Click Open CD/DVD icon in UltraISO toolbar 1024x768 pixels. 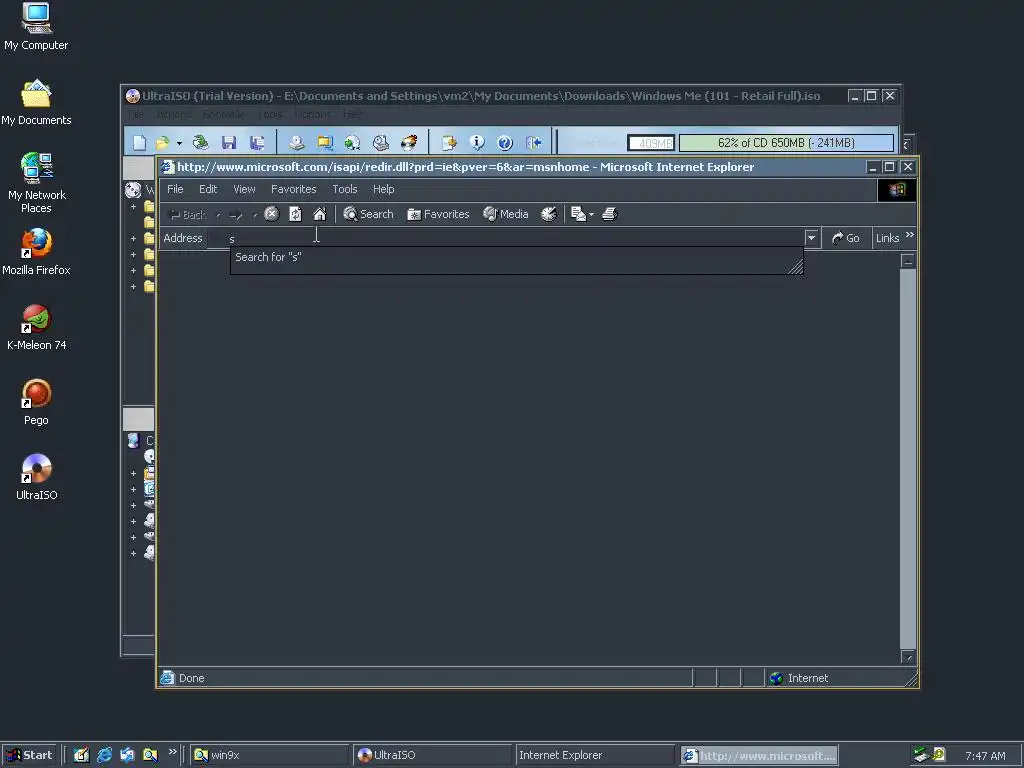click(x=200, y=142)
